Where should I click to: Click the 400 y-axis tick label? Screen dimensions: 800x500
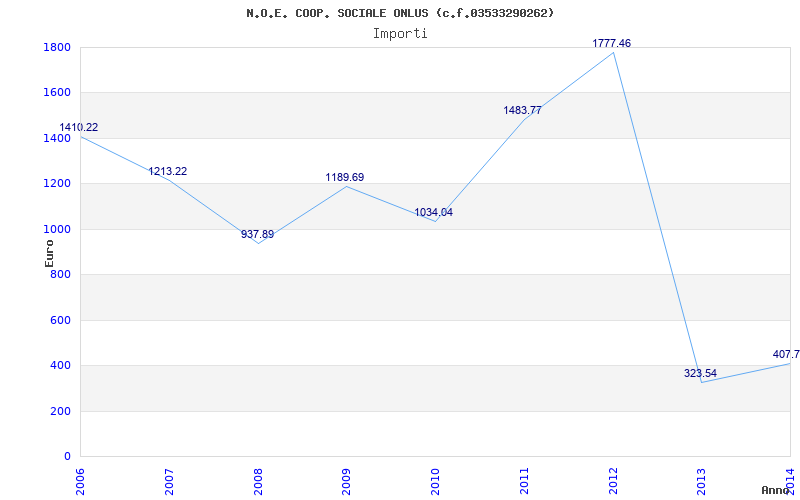point(61,366)
